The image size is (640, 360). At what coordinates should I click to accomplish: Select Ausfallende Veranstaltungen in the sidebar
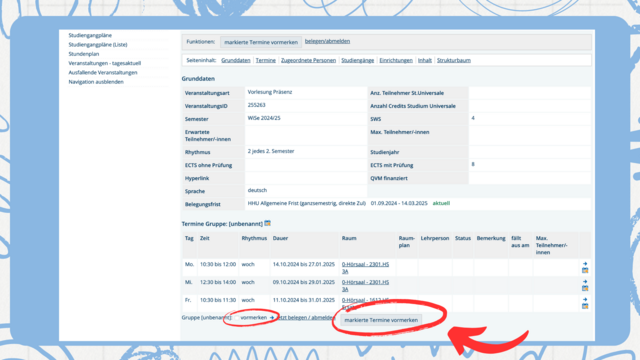pyautogui.click(x=103, y=73)
